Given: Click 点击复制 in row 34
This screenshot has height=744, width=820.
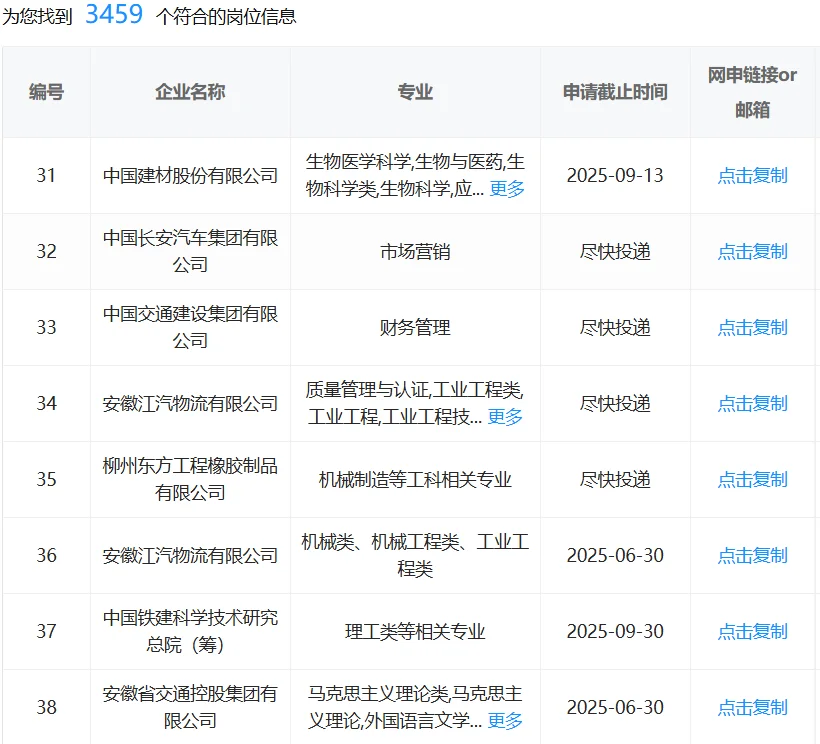Looking at the screenshot, I should [752, 404].
